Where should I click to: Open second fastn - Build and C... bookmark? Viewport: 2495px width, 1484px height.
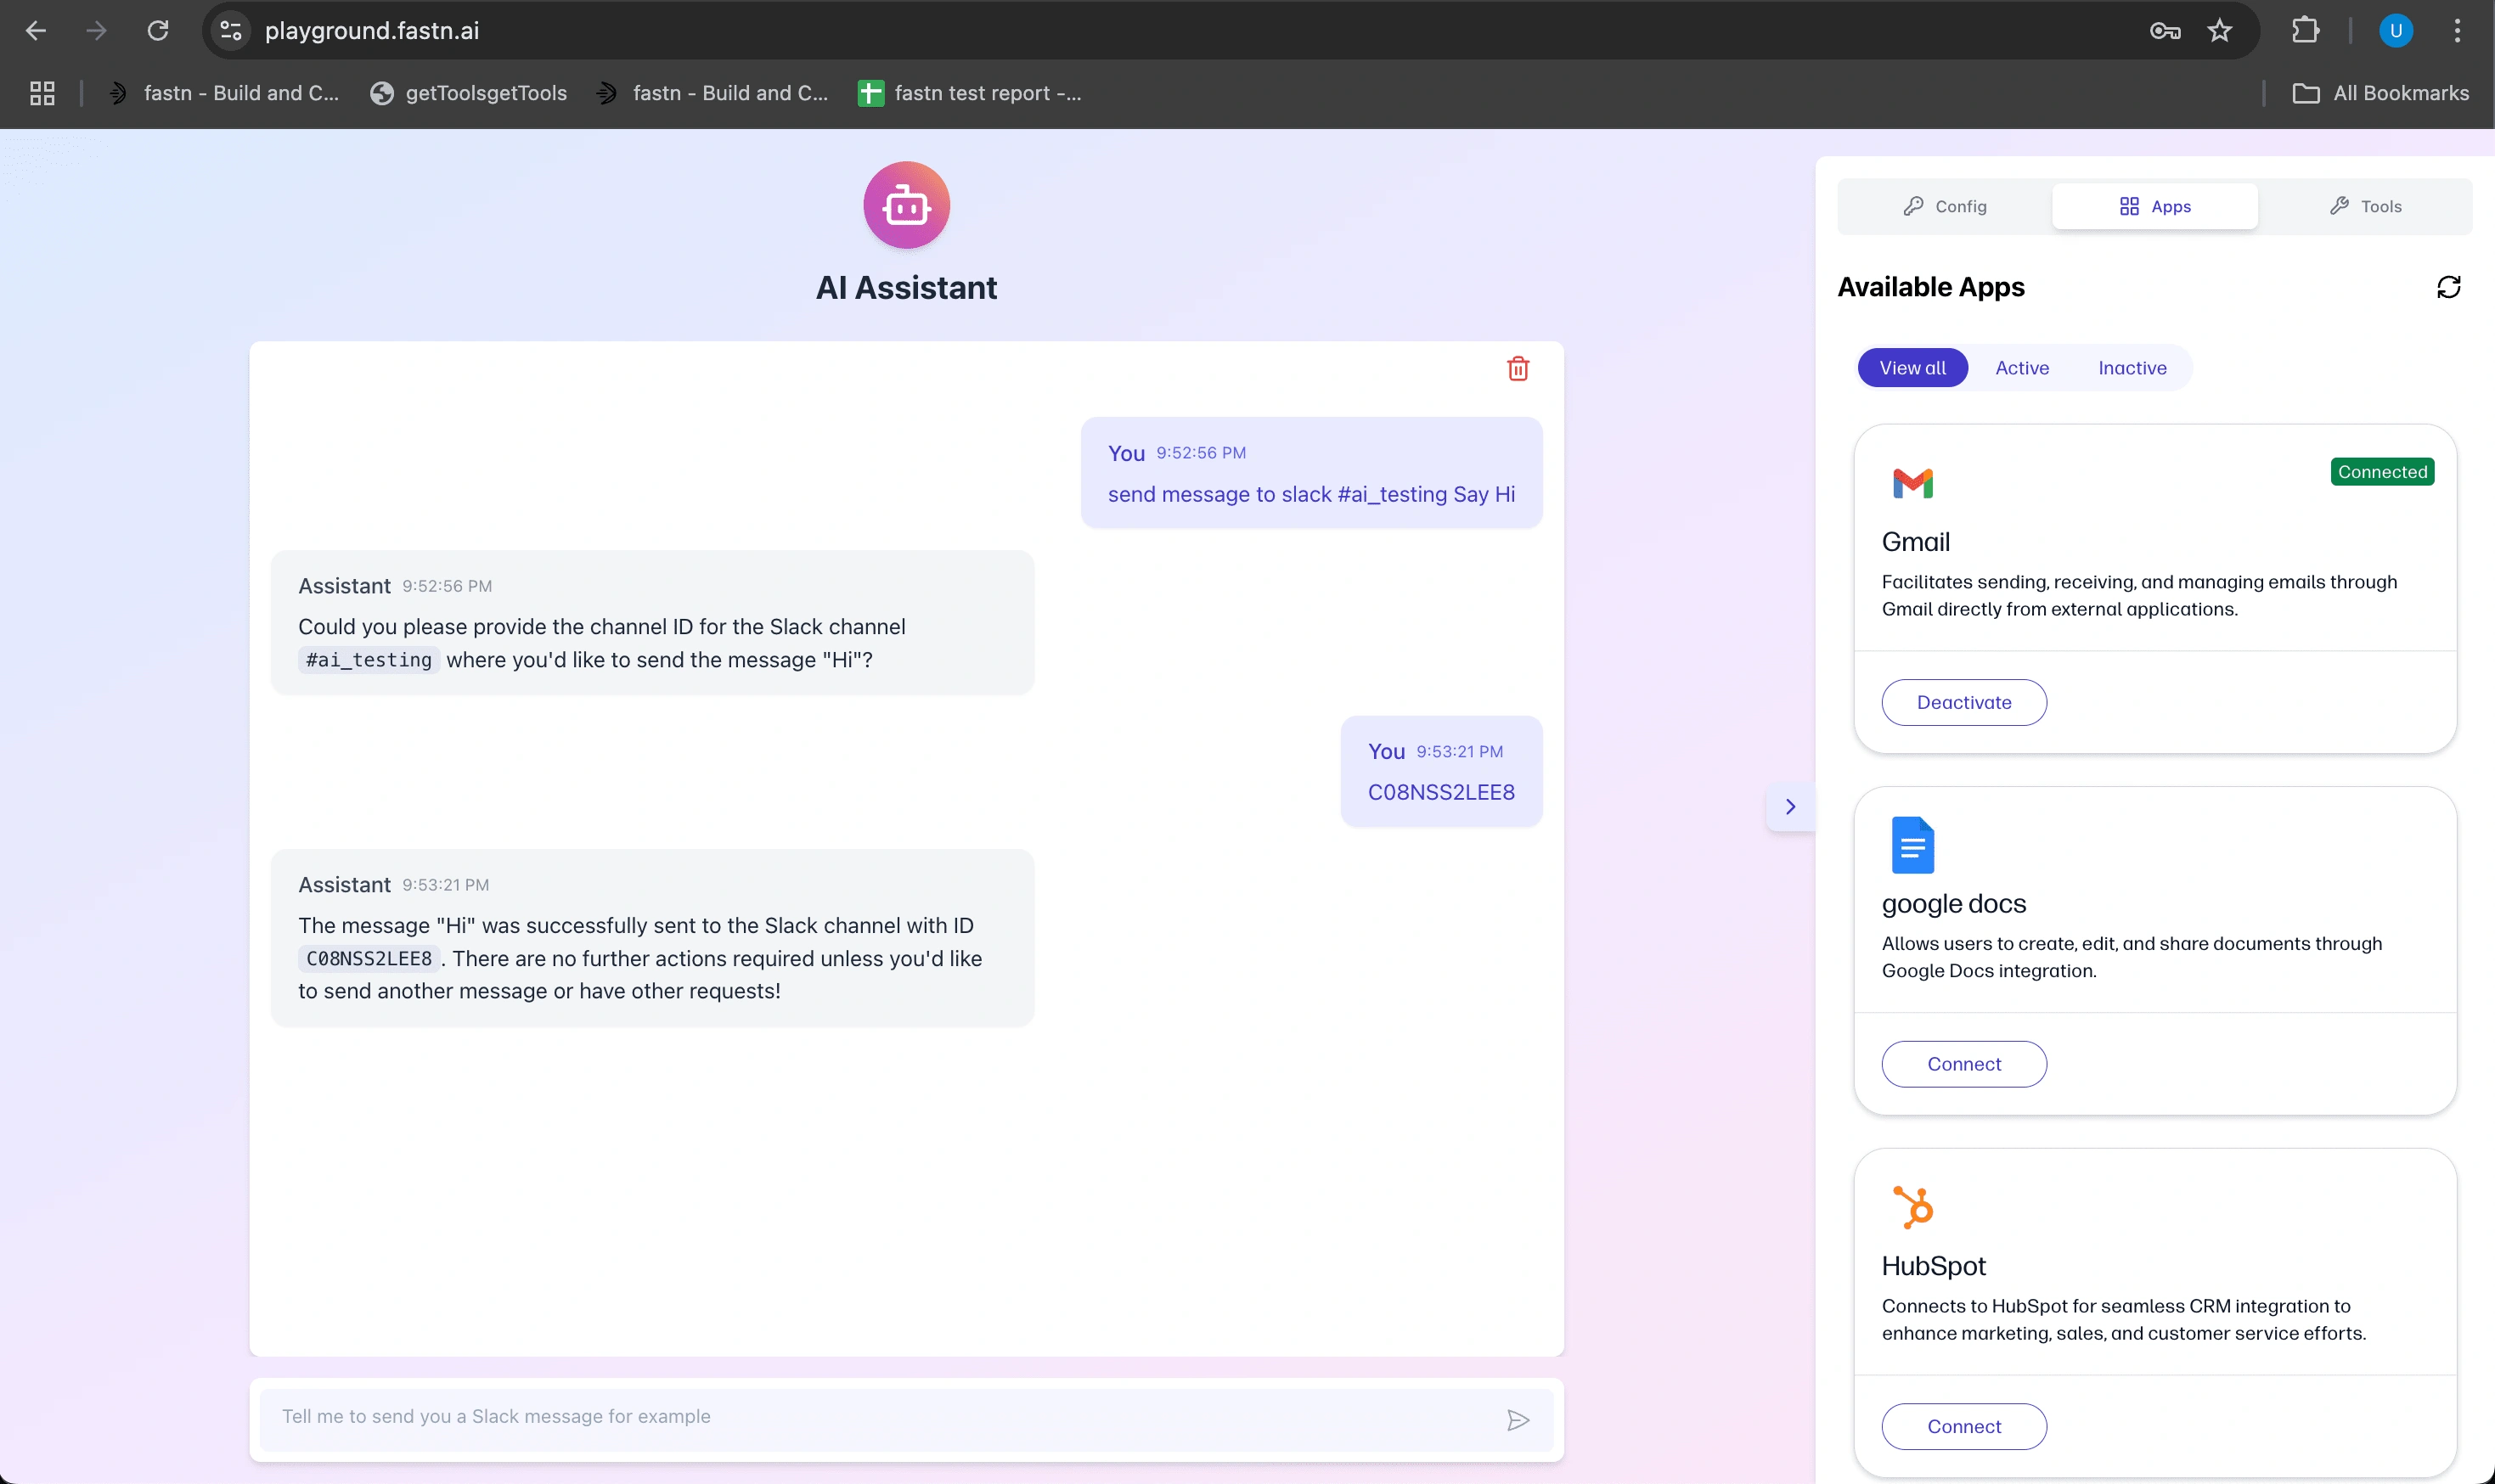(713, 93)
